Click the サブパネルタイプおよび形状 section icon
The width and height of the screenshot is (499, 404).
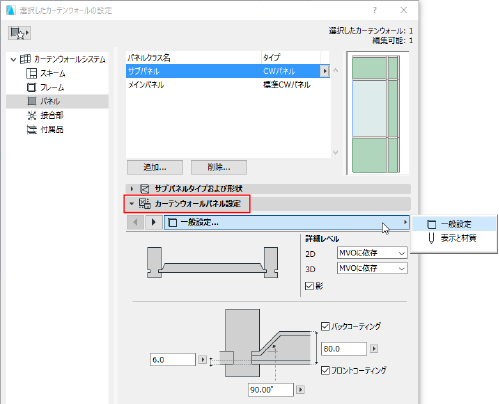pos(145,189)
